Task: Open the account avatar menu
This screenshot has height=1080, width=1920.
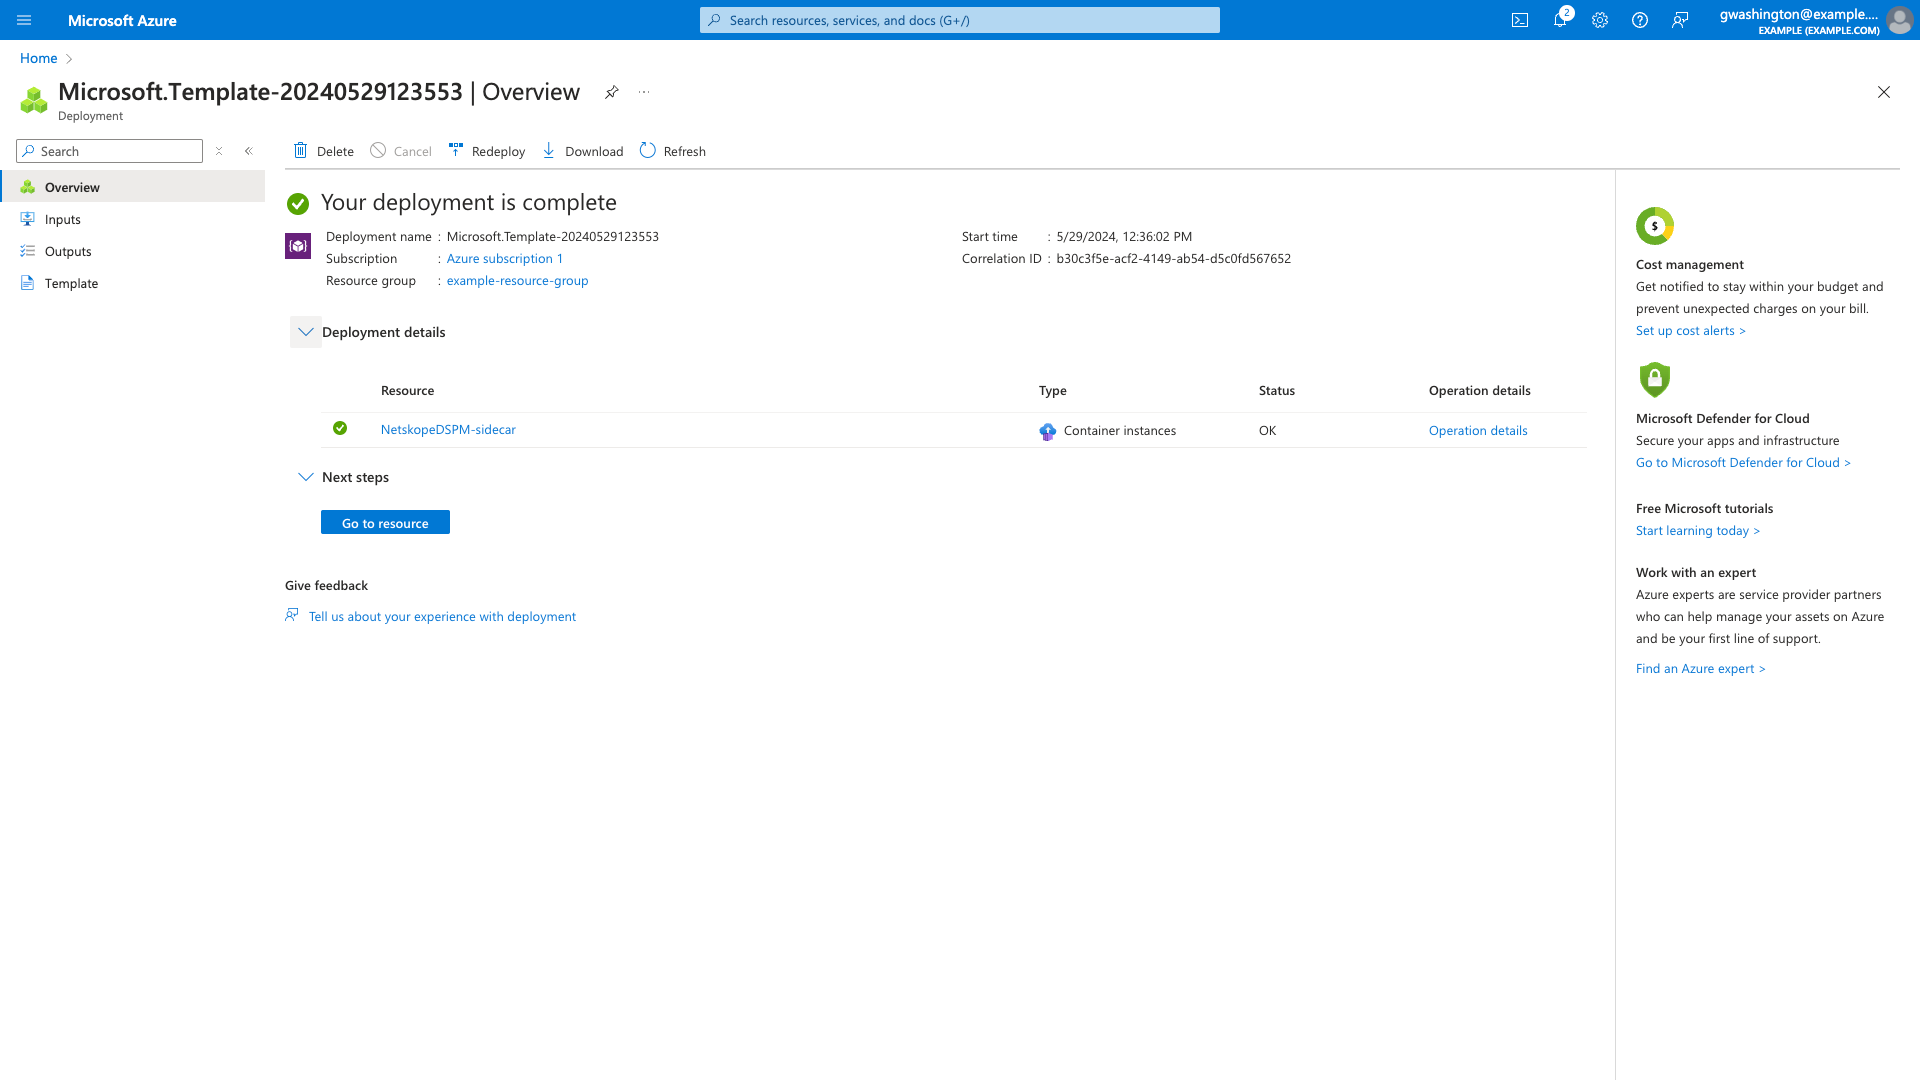Action: [1899, 20]
